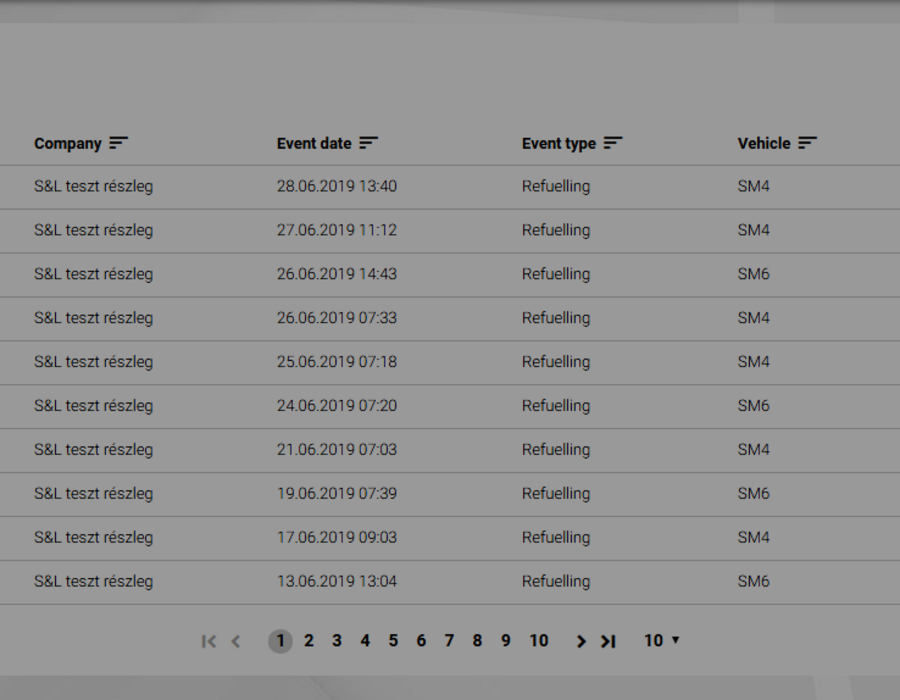Select event date 24.06.2019 07:20

click(x=337, y=406)
